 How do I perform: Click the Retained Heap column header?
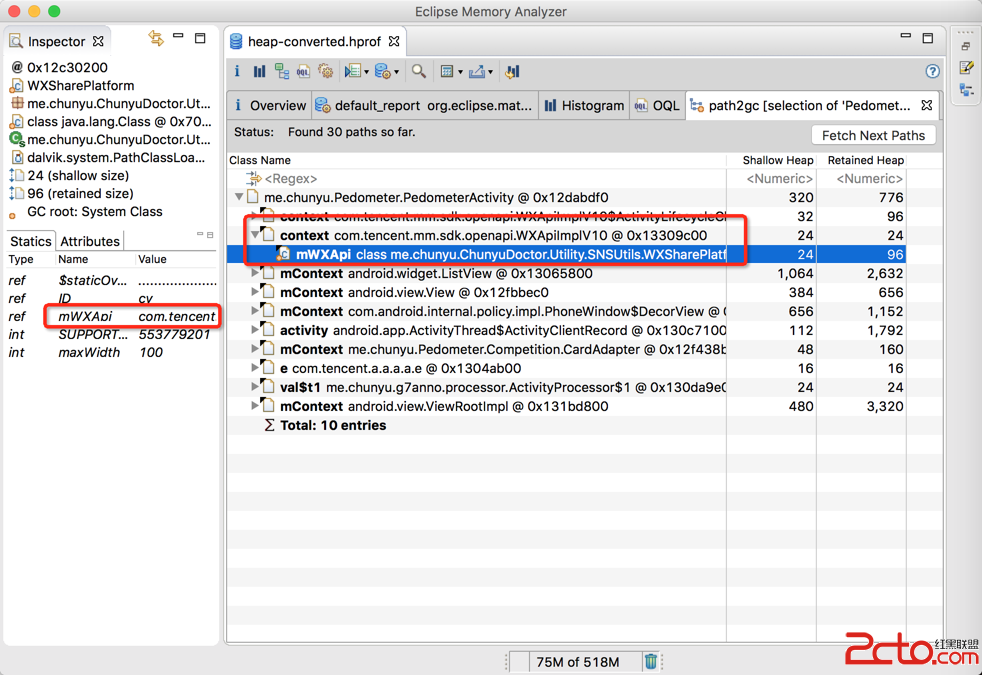coord(865,160)
